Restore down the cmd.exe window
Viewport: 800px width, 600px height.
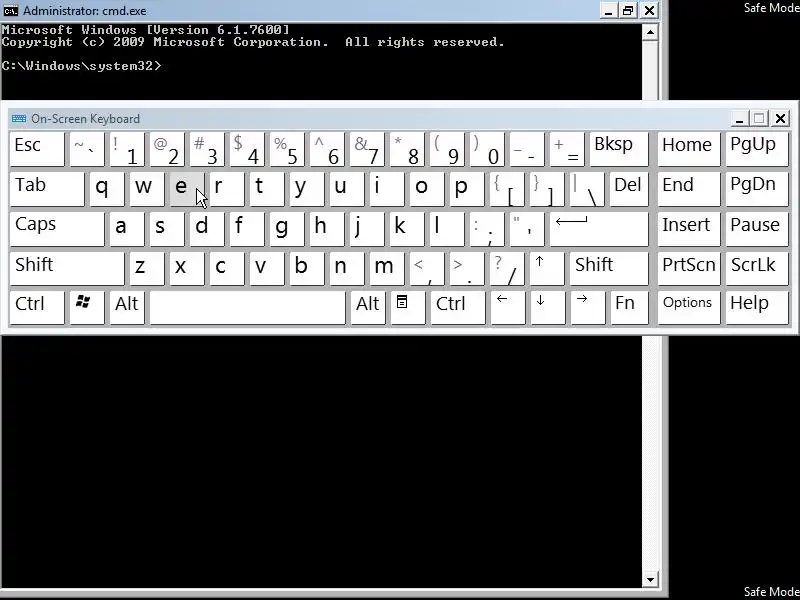(x=628, y=10)
